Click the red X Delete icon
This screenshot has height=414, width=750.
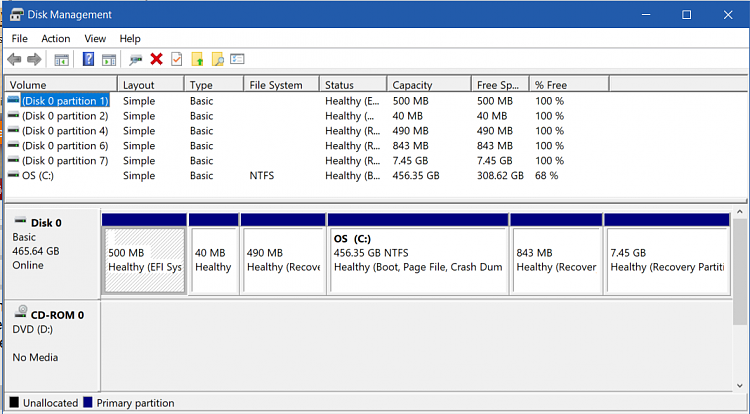[x=156, y=59]
